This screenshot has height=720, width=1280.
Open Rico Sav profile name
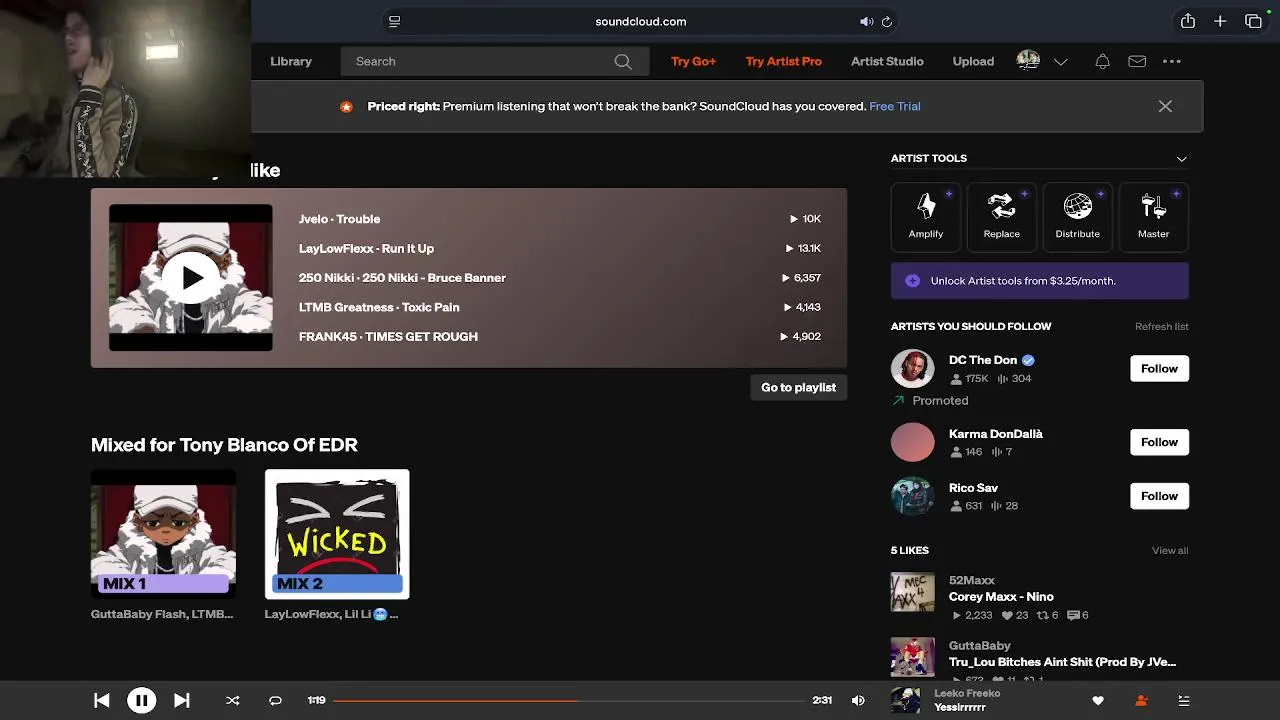pos(973,488)
